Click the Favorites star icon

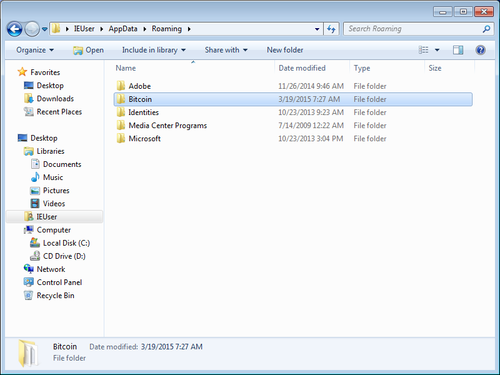point(22,72)
